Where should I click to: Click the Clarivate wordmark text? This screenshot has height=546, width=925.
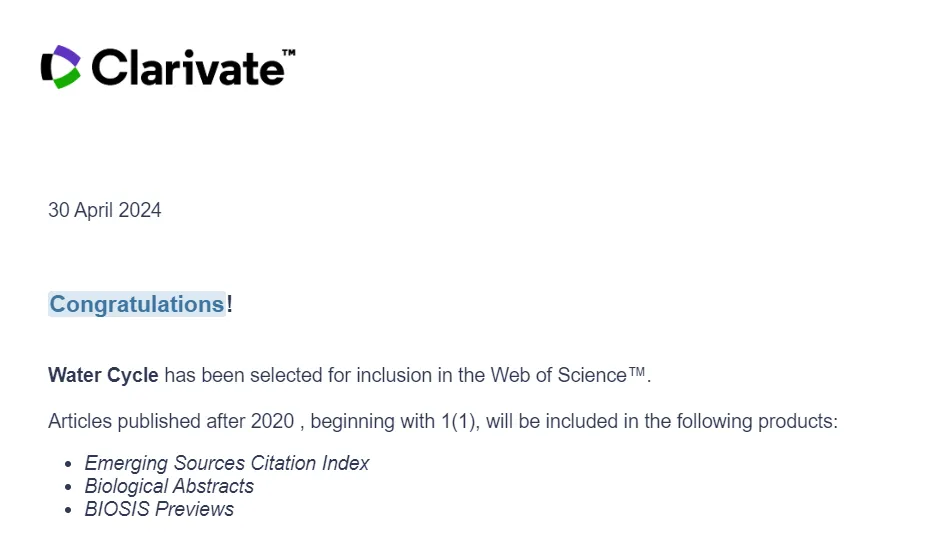187,68
